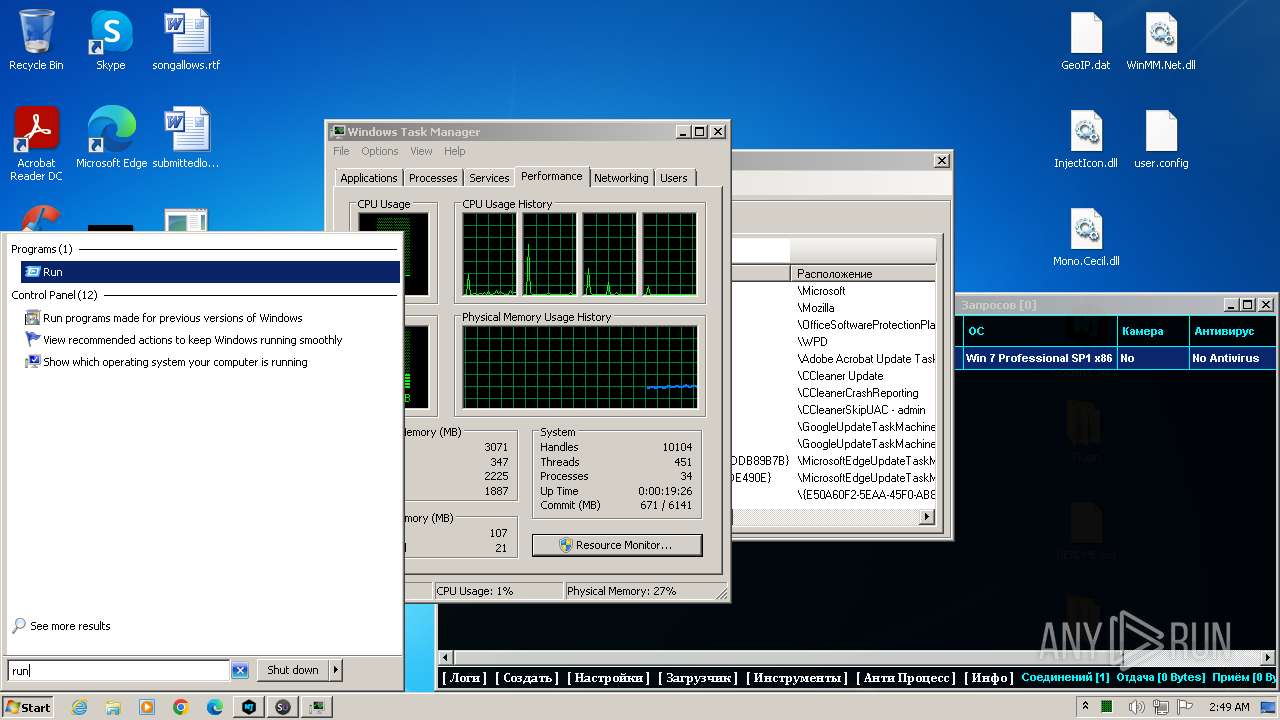Switch to Networking tab
Image resolution: width=1280 pixels, height=720 pixels.
coord(621,178)
